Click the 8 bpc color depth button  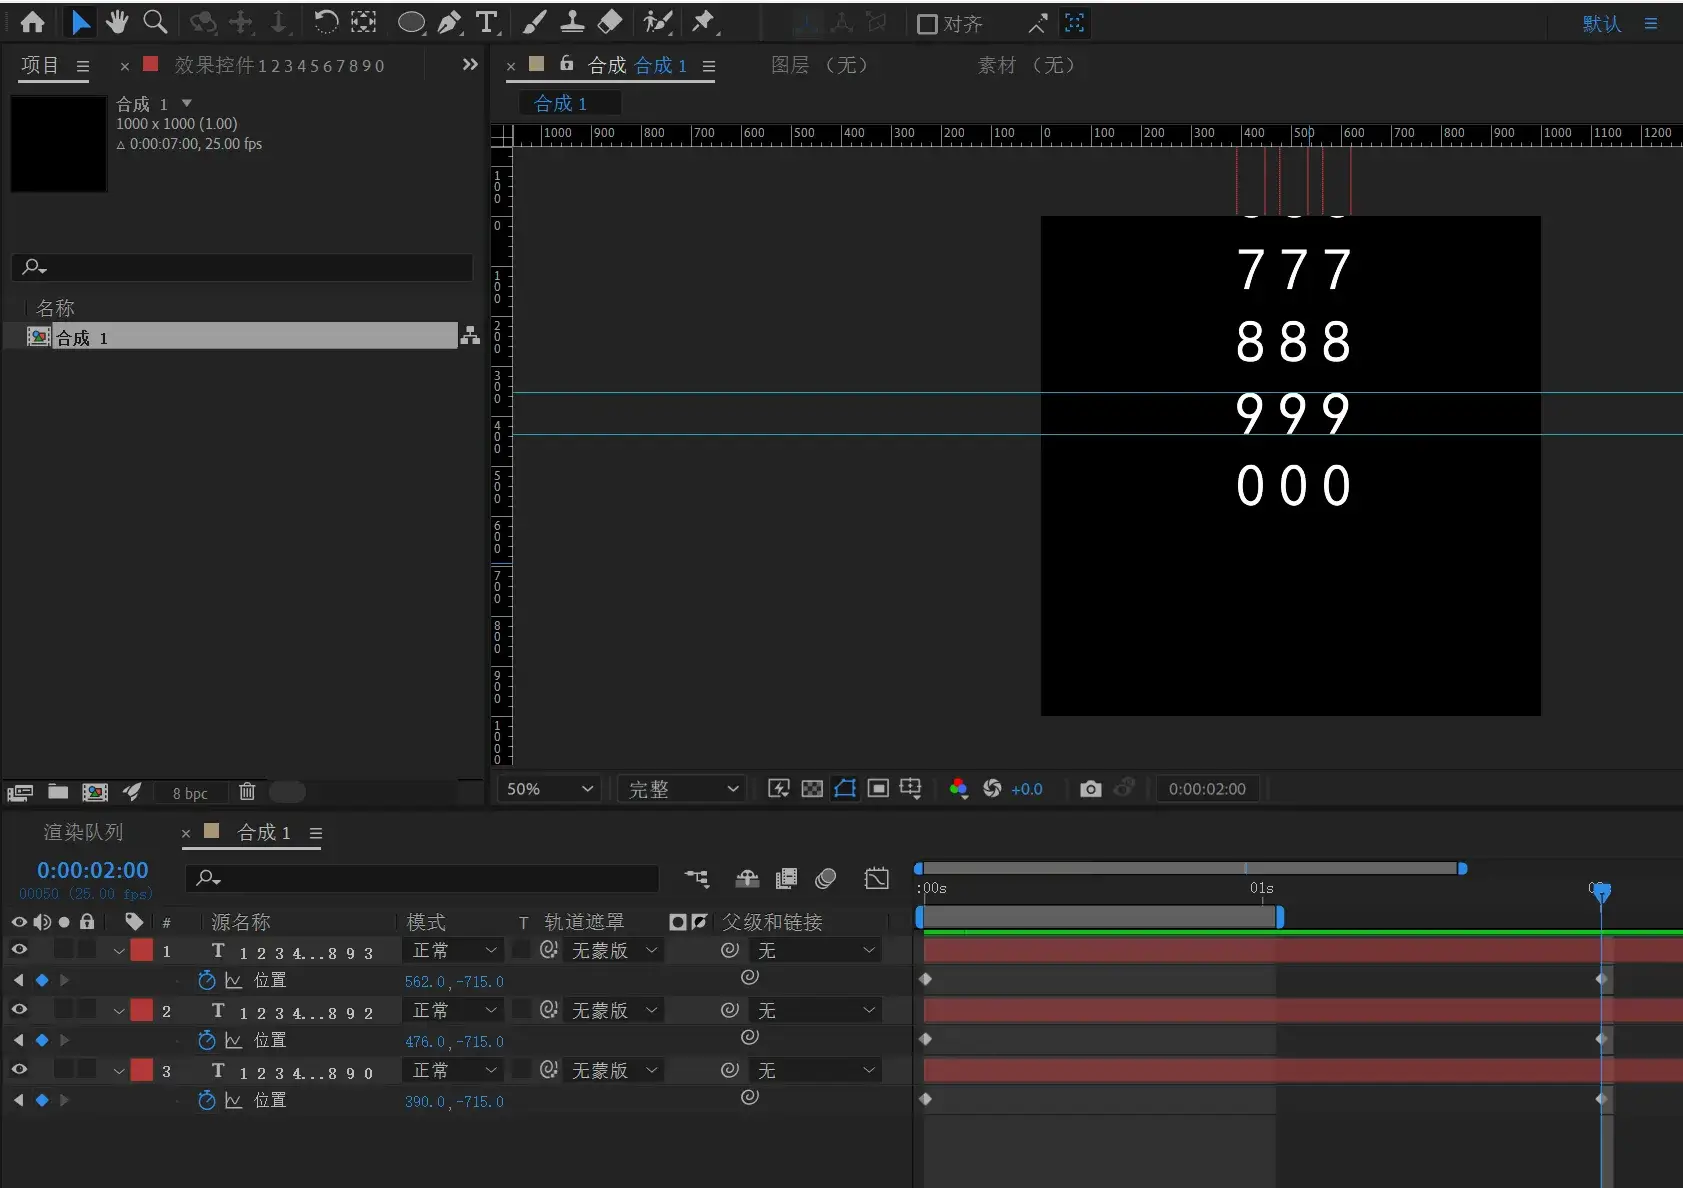[190, 793]
